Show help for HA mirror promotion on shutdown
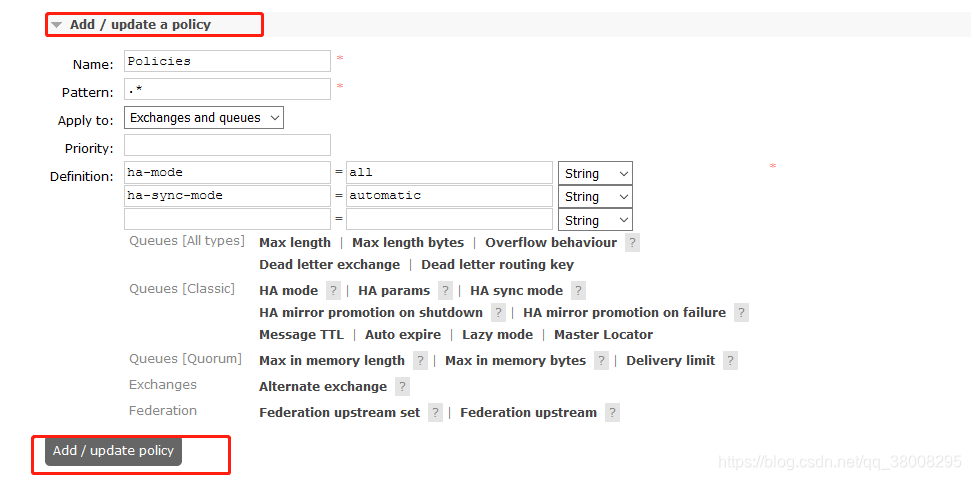 [x=498, y=313]
